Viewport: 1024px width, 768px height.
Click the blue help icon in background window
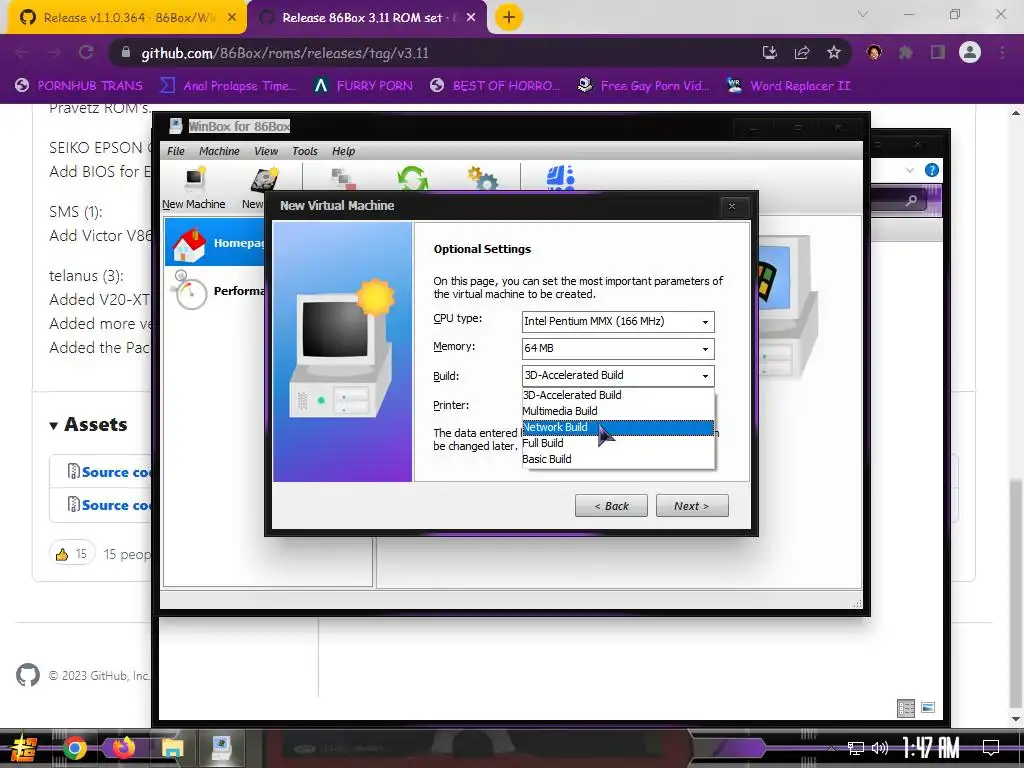click(932, 170)
